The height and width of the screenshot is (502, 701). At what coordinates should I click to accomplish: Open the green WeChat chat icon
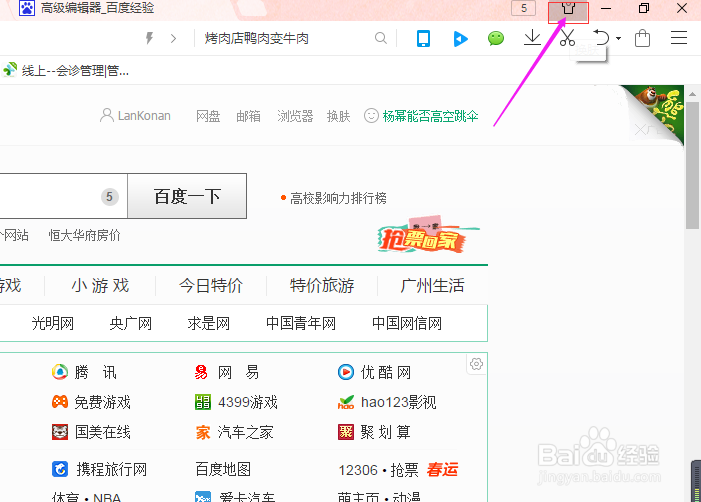496,38
